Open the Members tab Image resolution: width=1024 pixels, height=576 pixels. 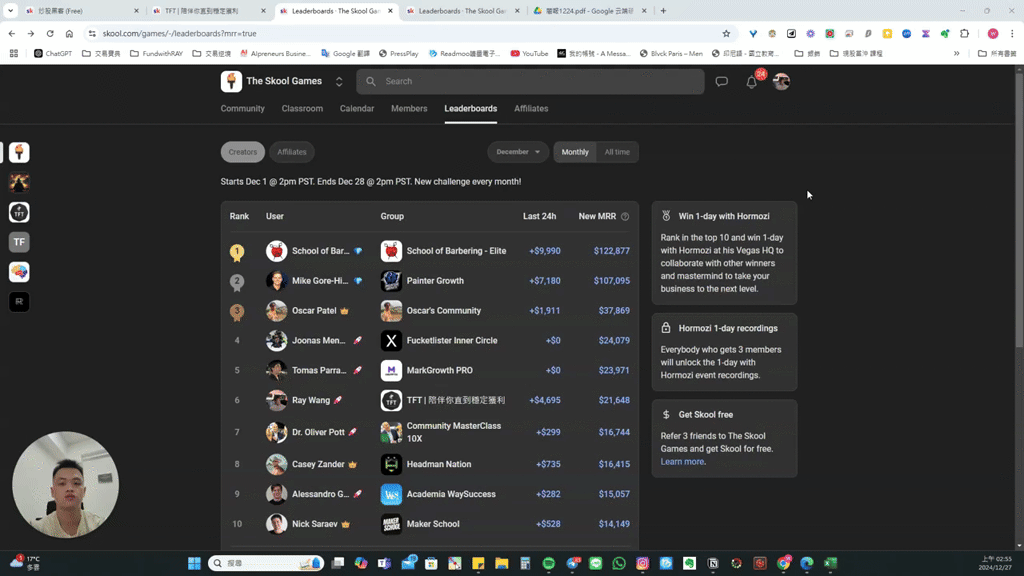409,108
